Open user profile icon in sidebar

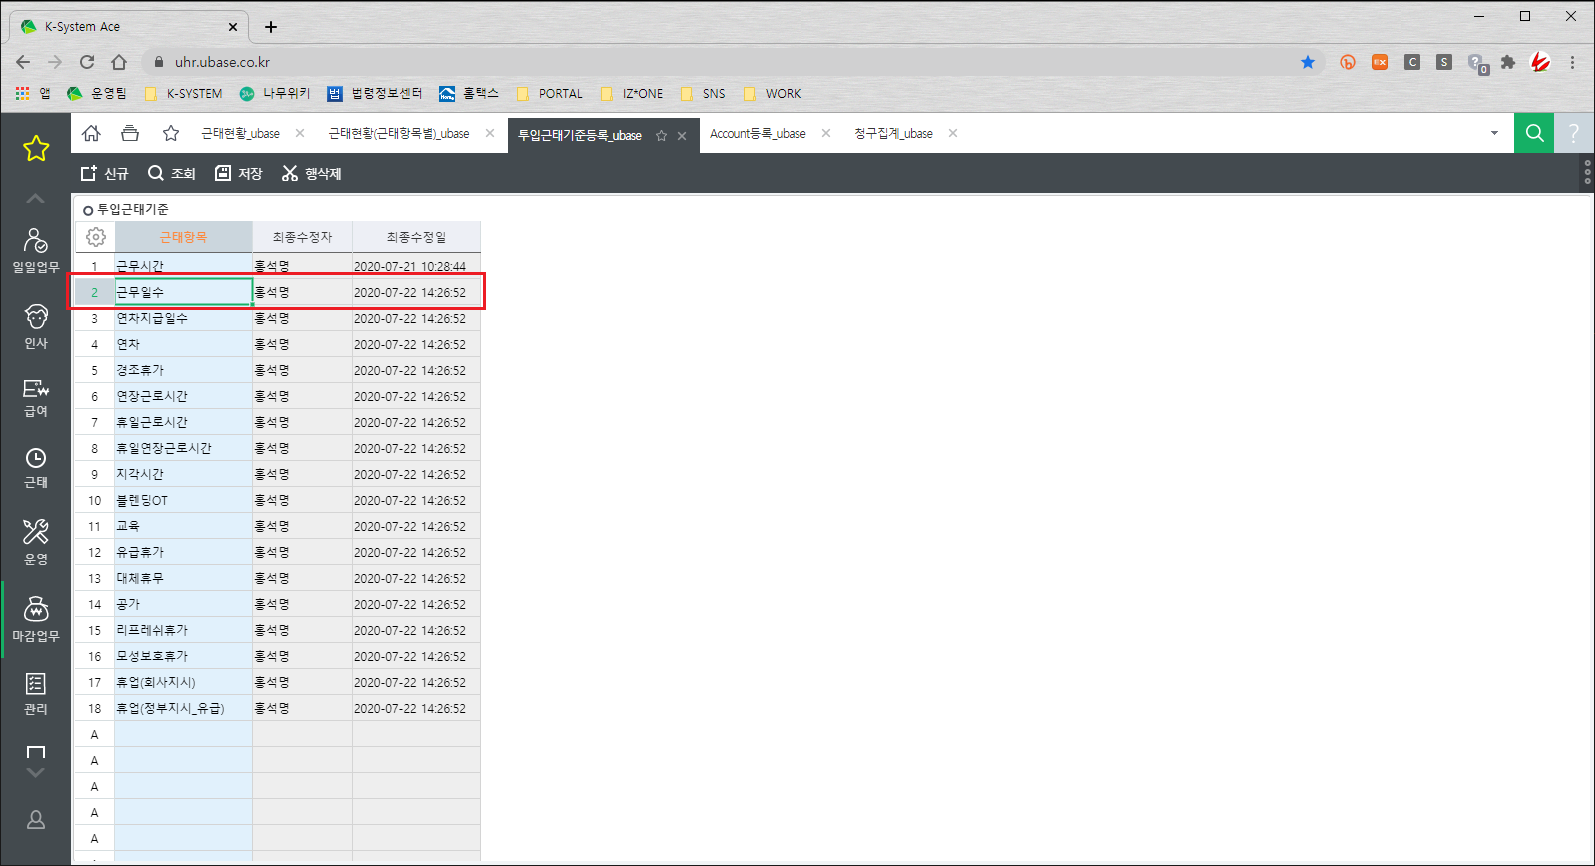[36, 820]
